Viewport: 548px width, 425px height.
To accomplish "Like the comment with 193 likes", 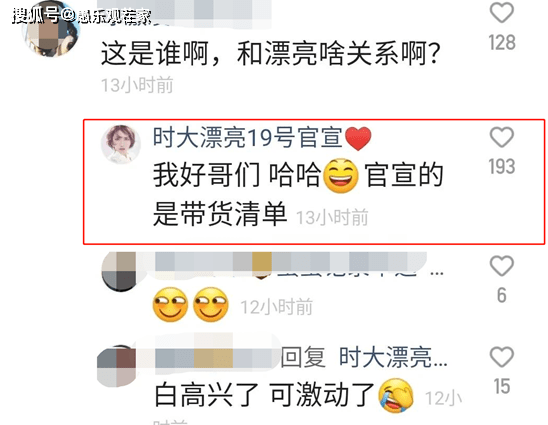I will (502, 137).
